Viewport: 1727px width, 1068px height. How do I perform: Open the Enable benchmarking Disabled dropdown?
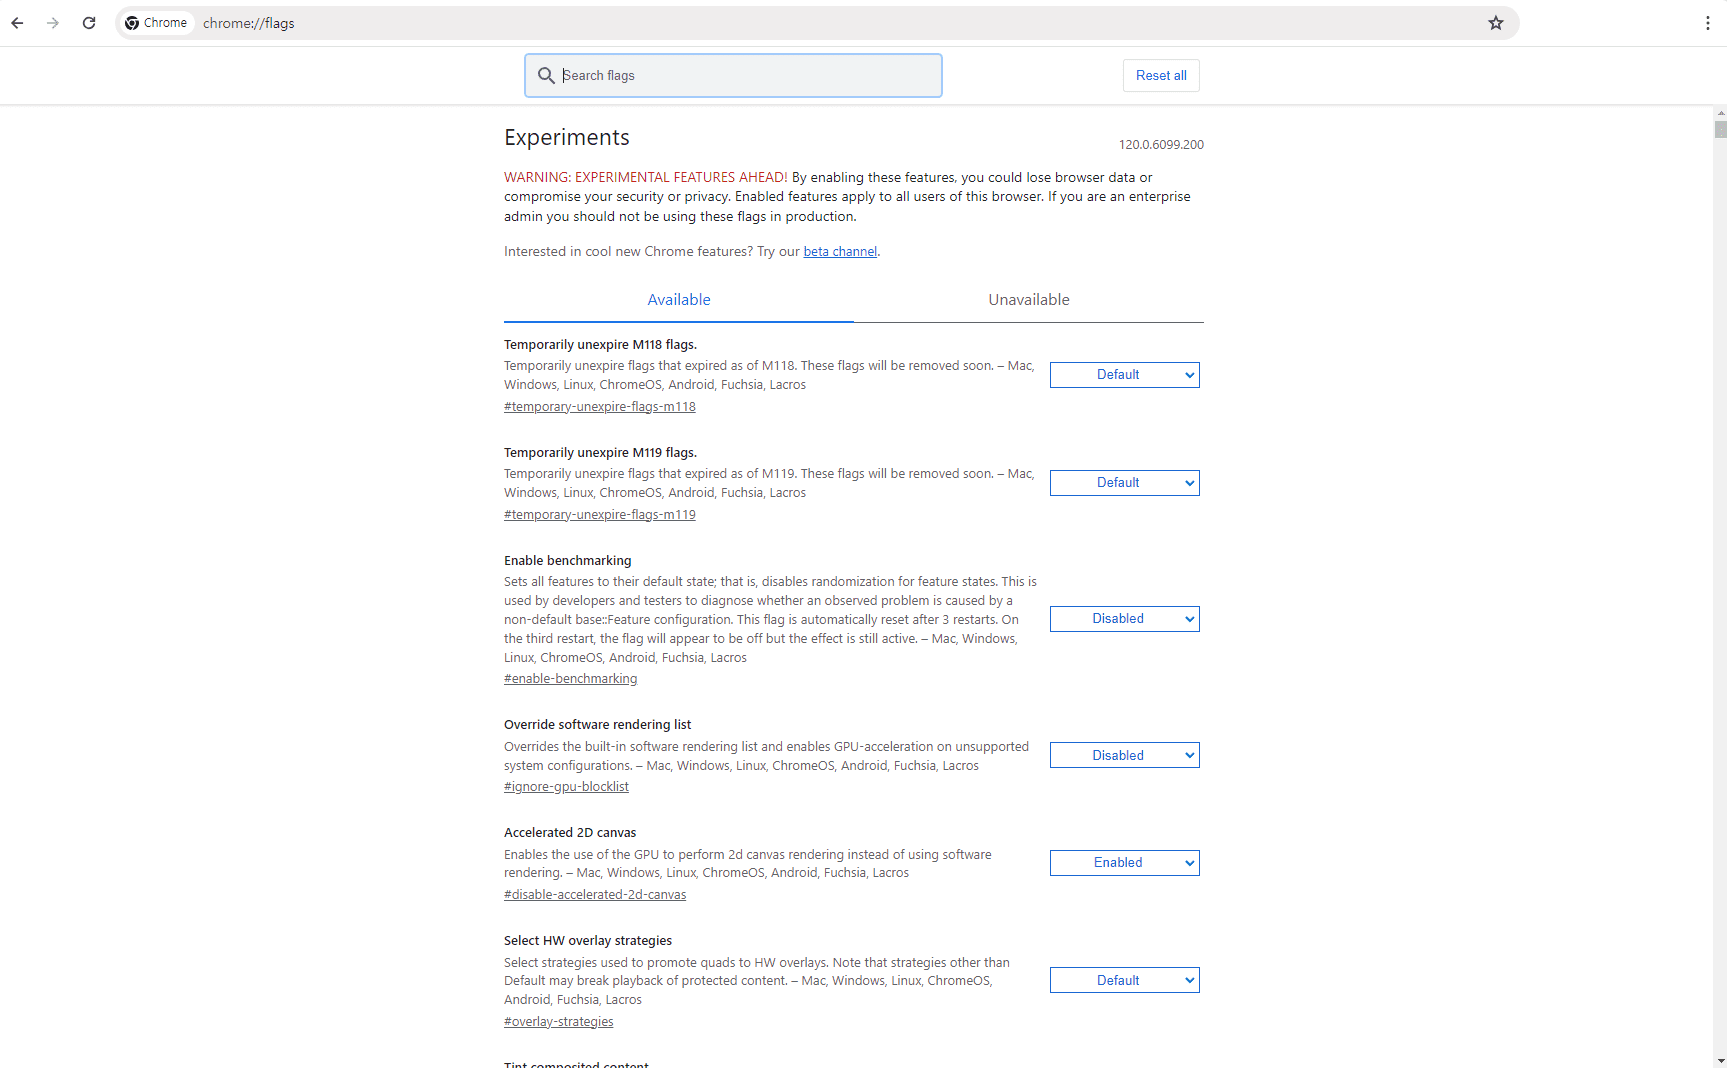tap(1125, 619)
